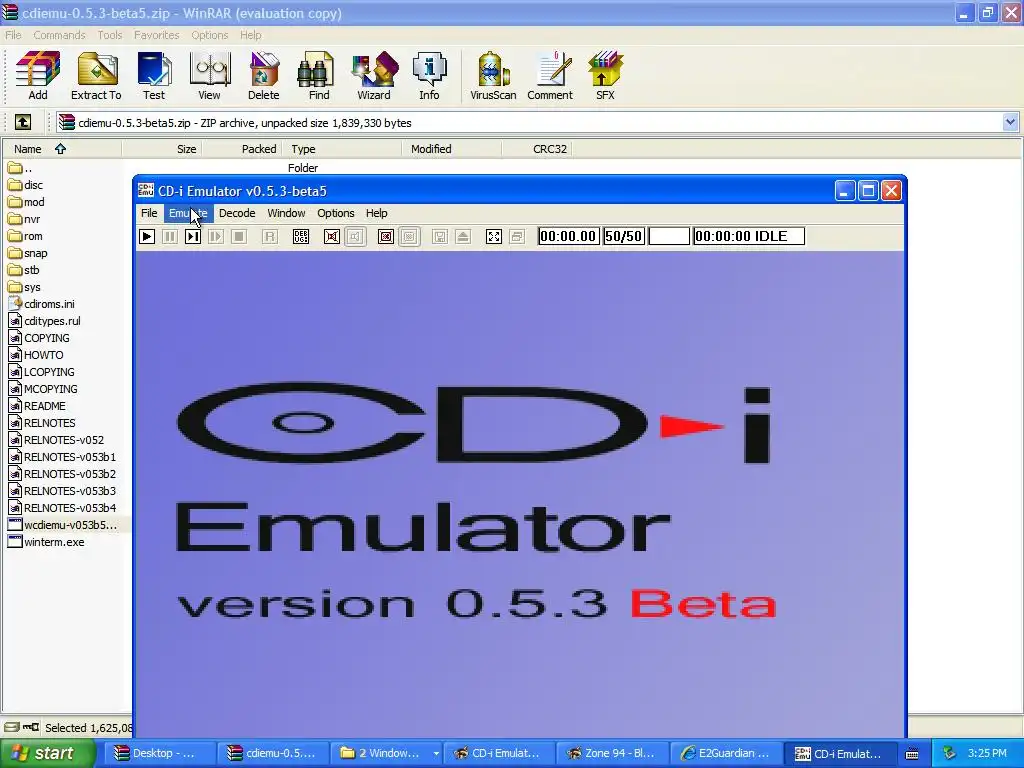Select the snap folder
The image size is (1024, 768).
(28, 253)
